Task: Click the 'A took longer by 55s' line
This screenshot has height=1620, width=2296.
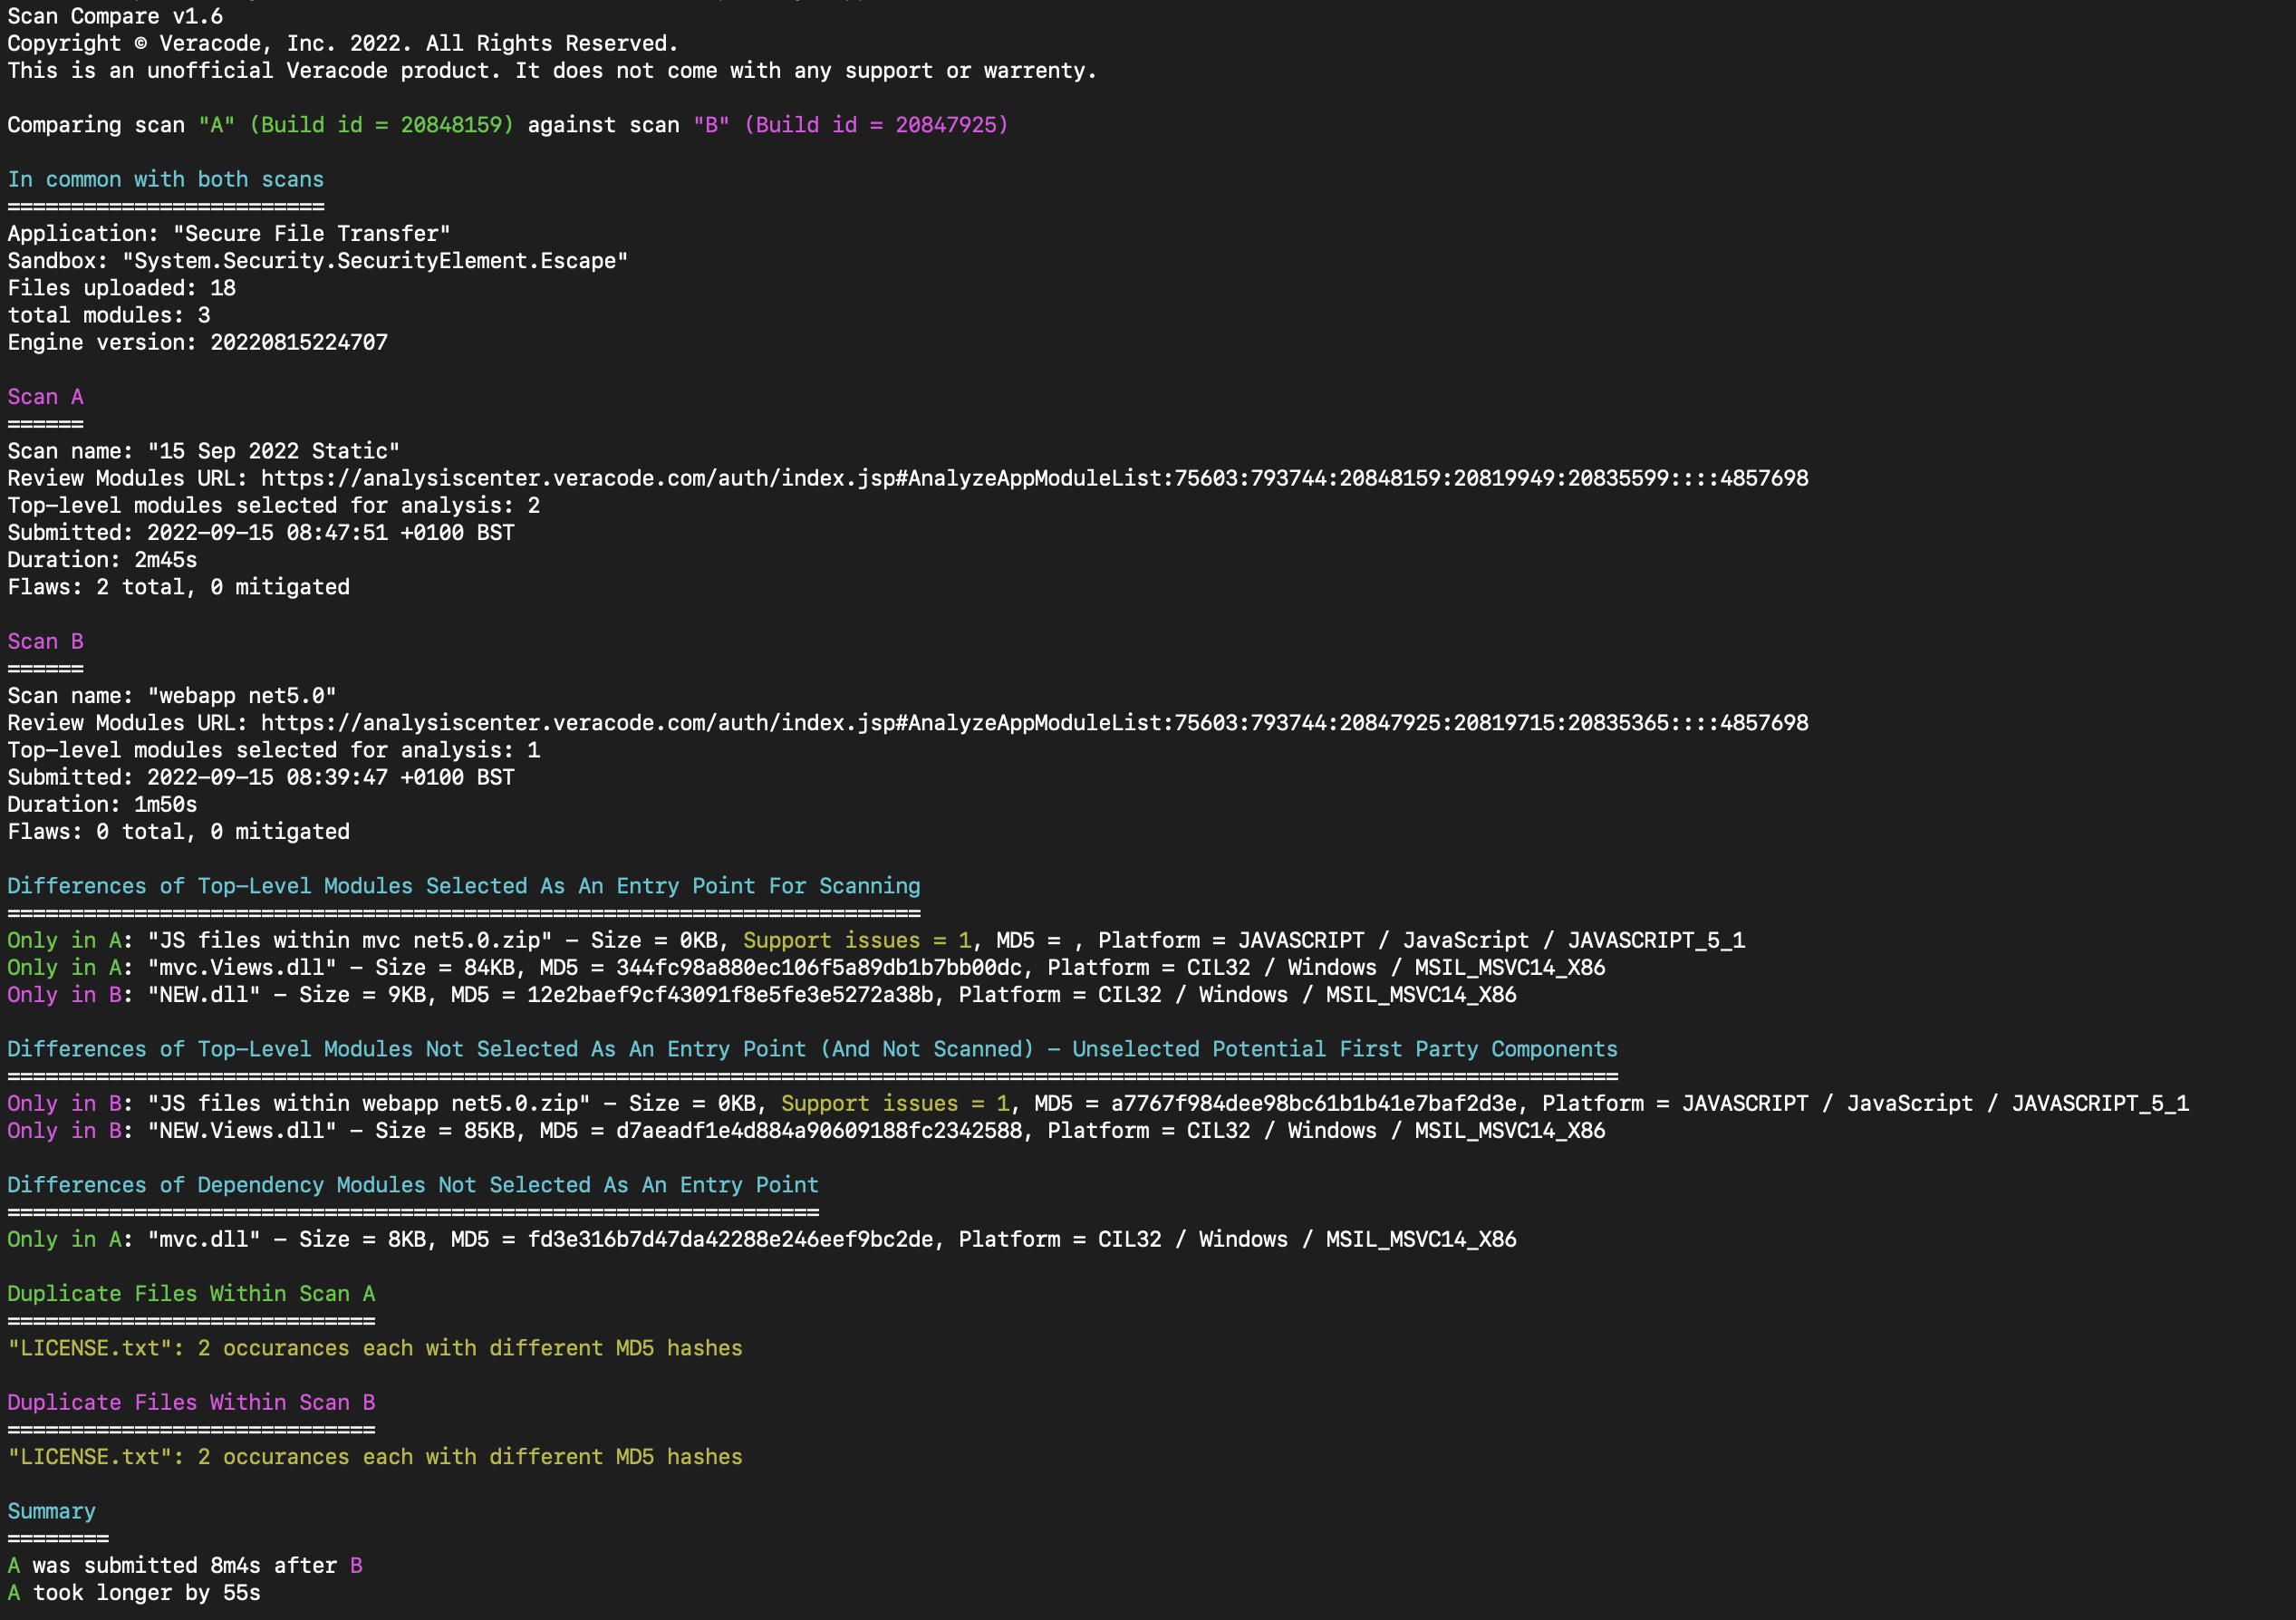Action: click(x=134, y=1593)
